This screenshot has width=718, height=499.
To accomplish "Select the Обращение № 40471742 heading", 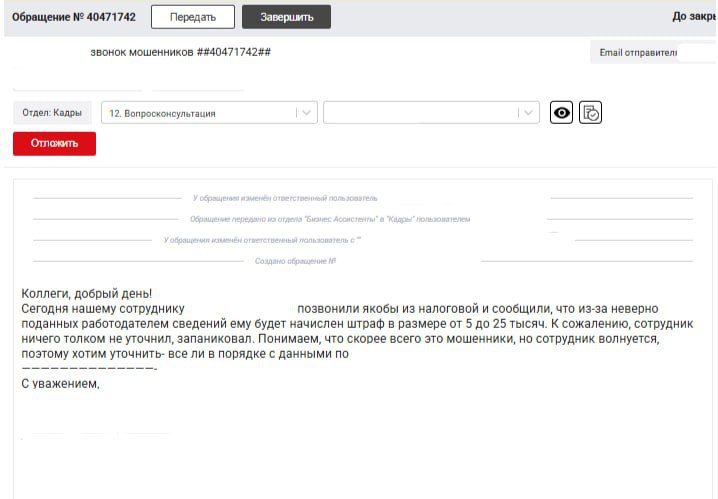I will click(x=74, y=17).
